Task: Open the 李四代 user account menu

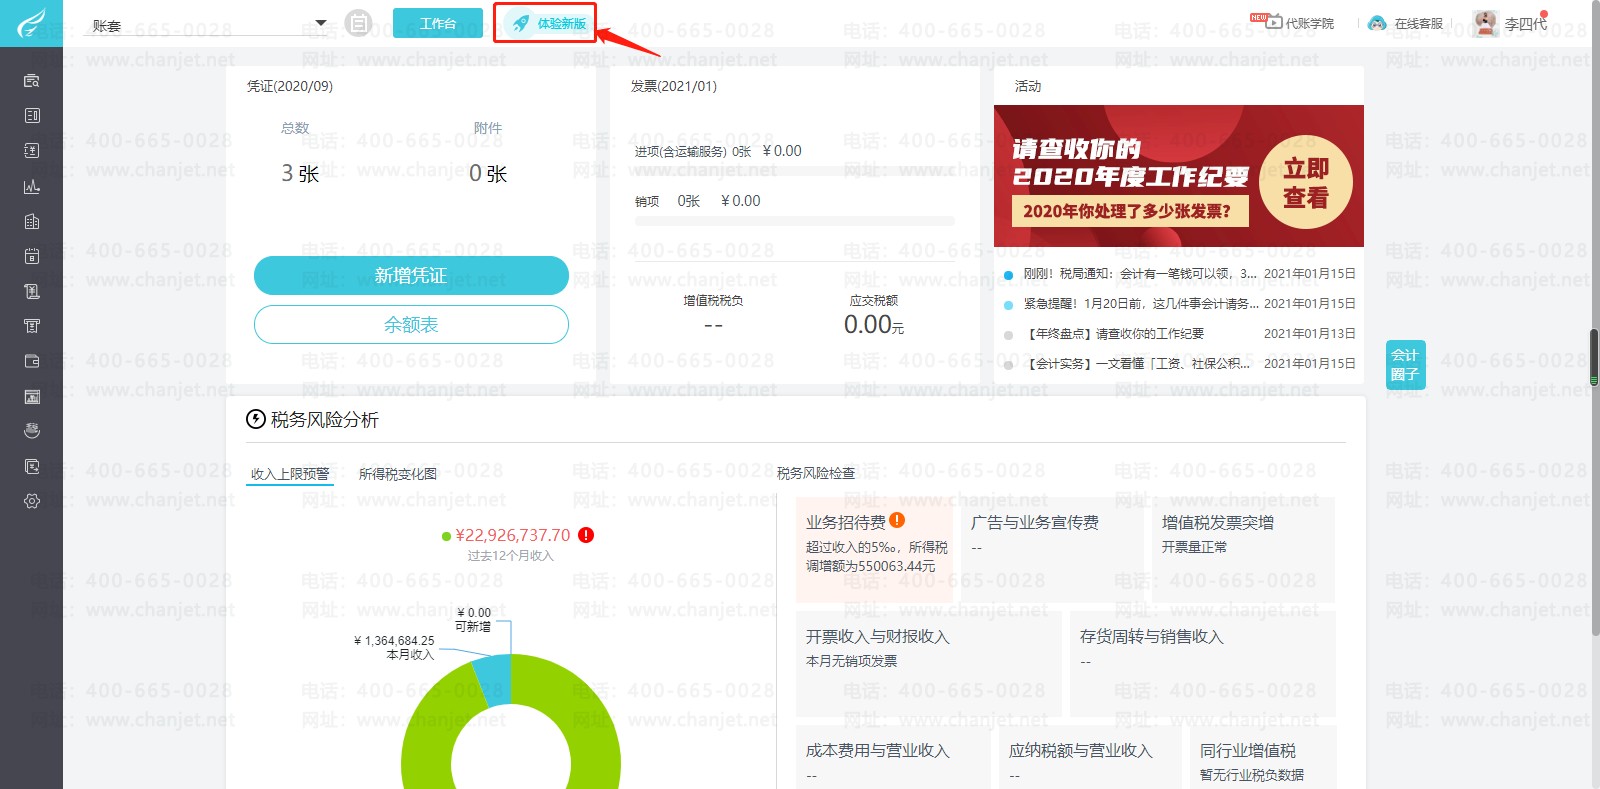Action: pyautogui.click(x=1513, y=23)
